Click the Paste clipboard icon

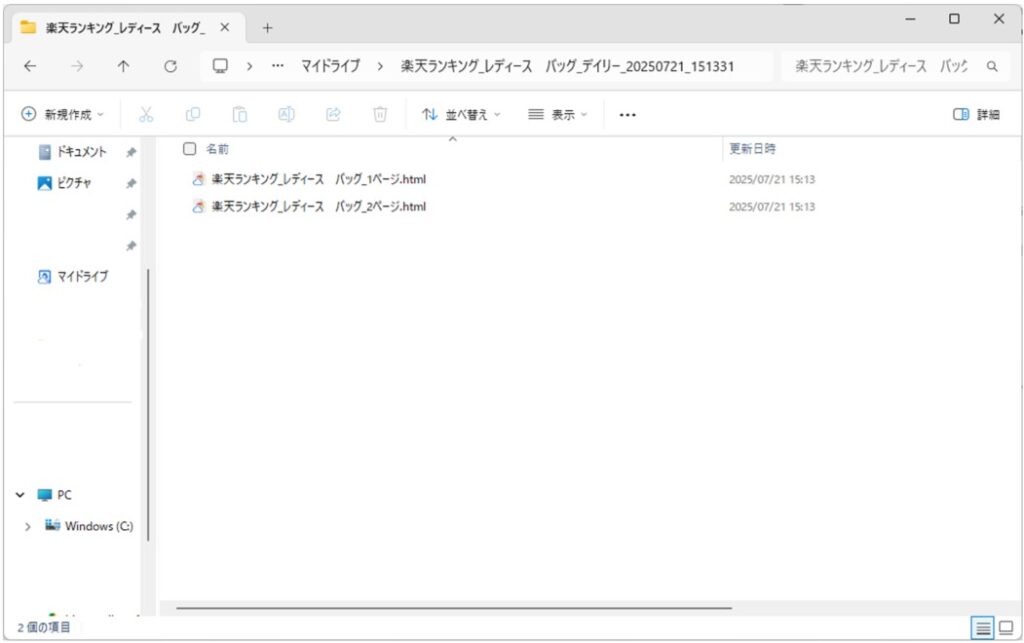pyautogui.click(x=240, y=114)
